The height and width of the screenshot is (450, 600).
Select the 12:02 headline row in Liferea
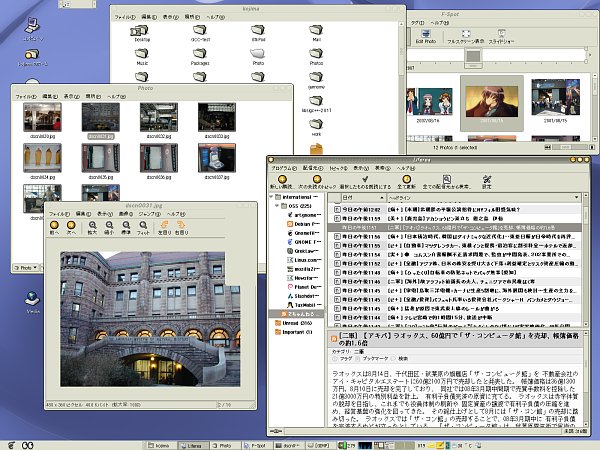[x=455, y=209]
